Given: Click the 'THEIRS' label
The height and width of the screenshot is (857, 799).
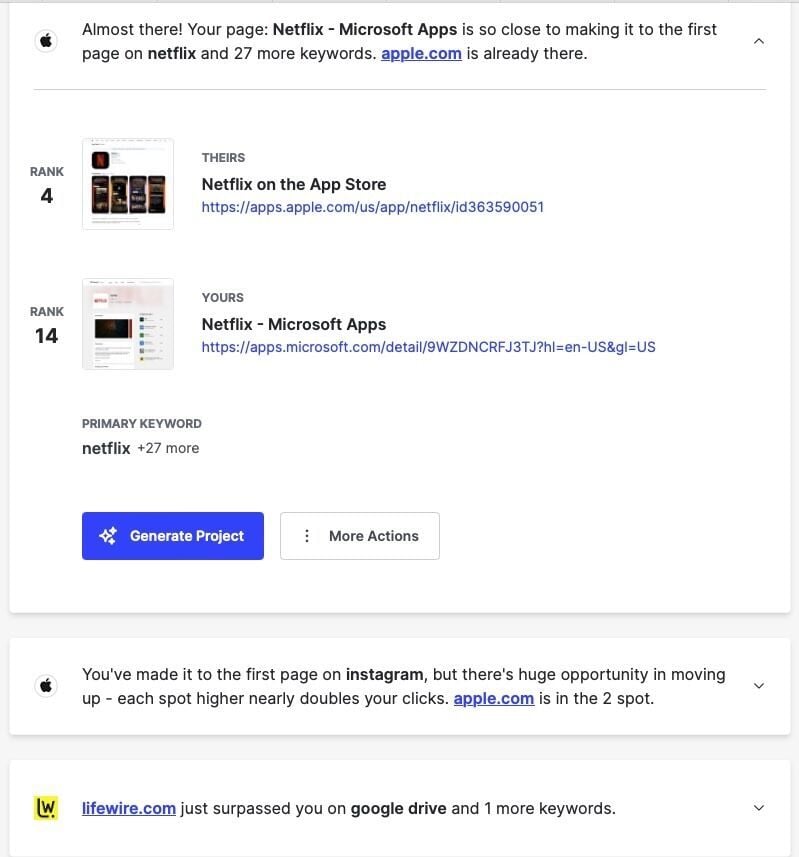Looking at the screenshot, I should 224,158.
